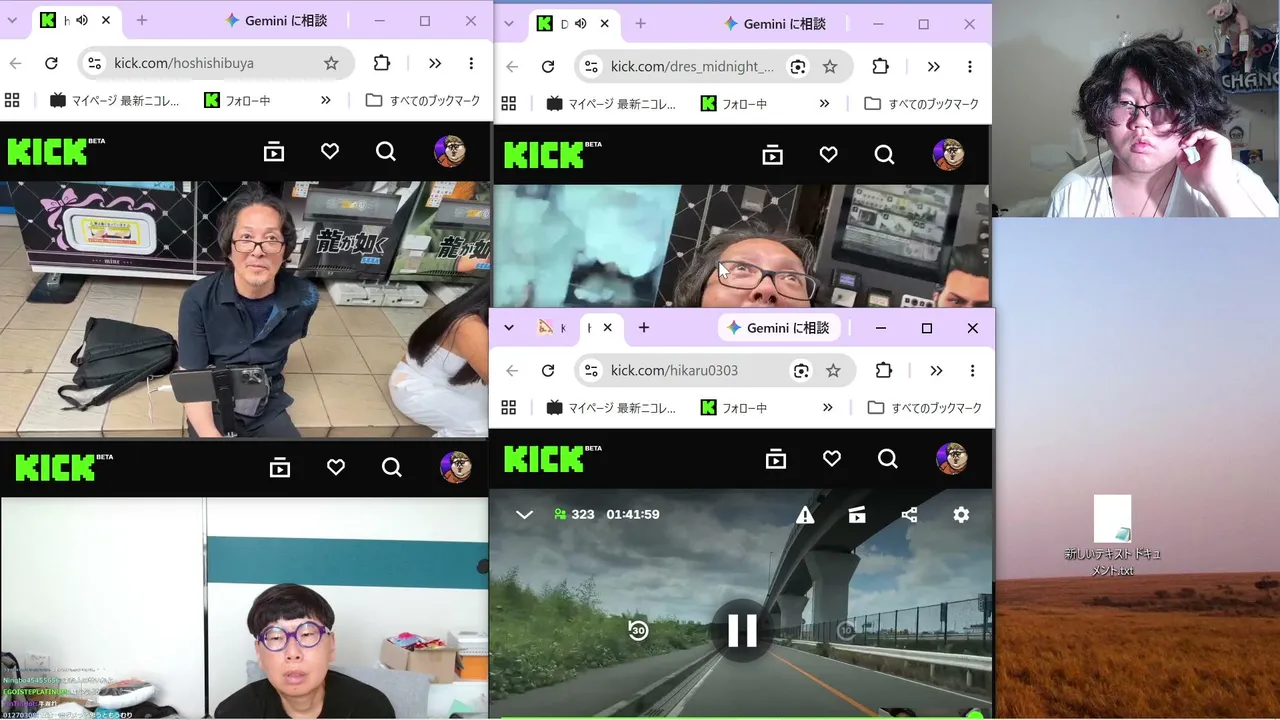Viewport: 1280px width, 720px height.
Task: Collapse the hikaru0303 video with the down chevron
Action: [x=524, y=514]
